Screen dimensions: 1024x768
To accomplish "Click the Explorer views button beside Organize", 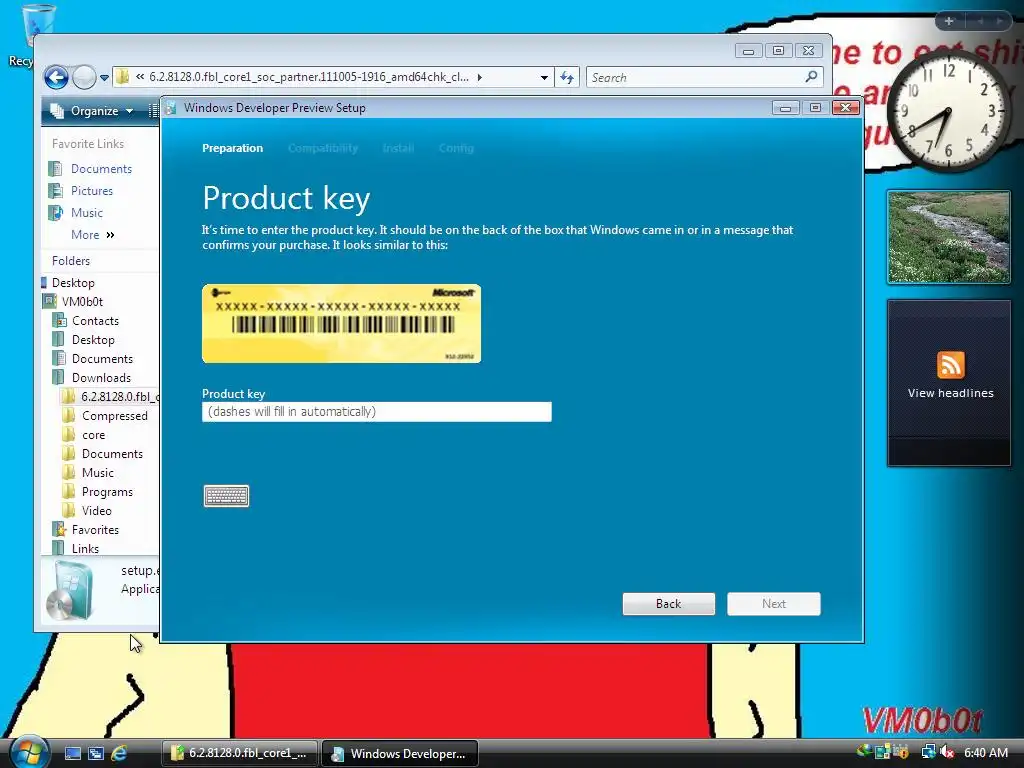I will click(x=153, y=111).
